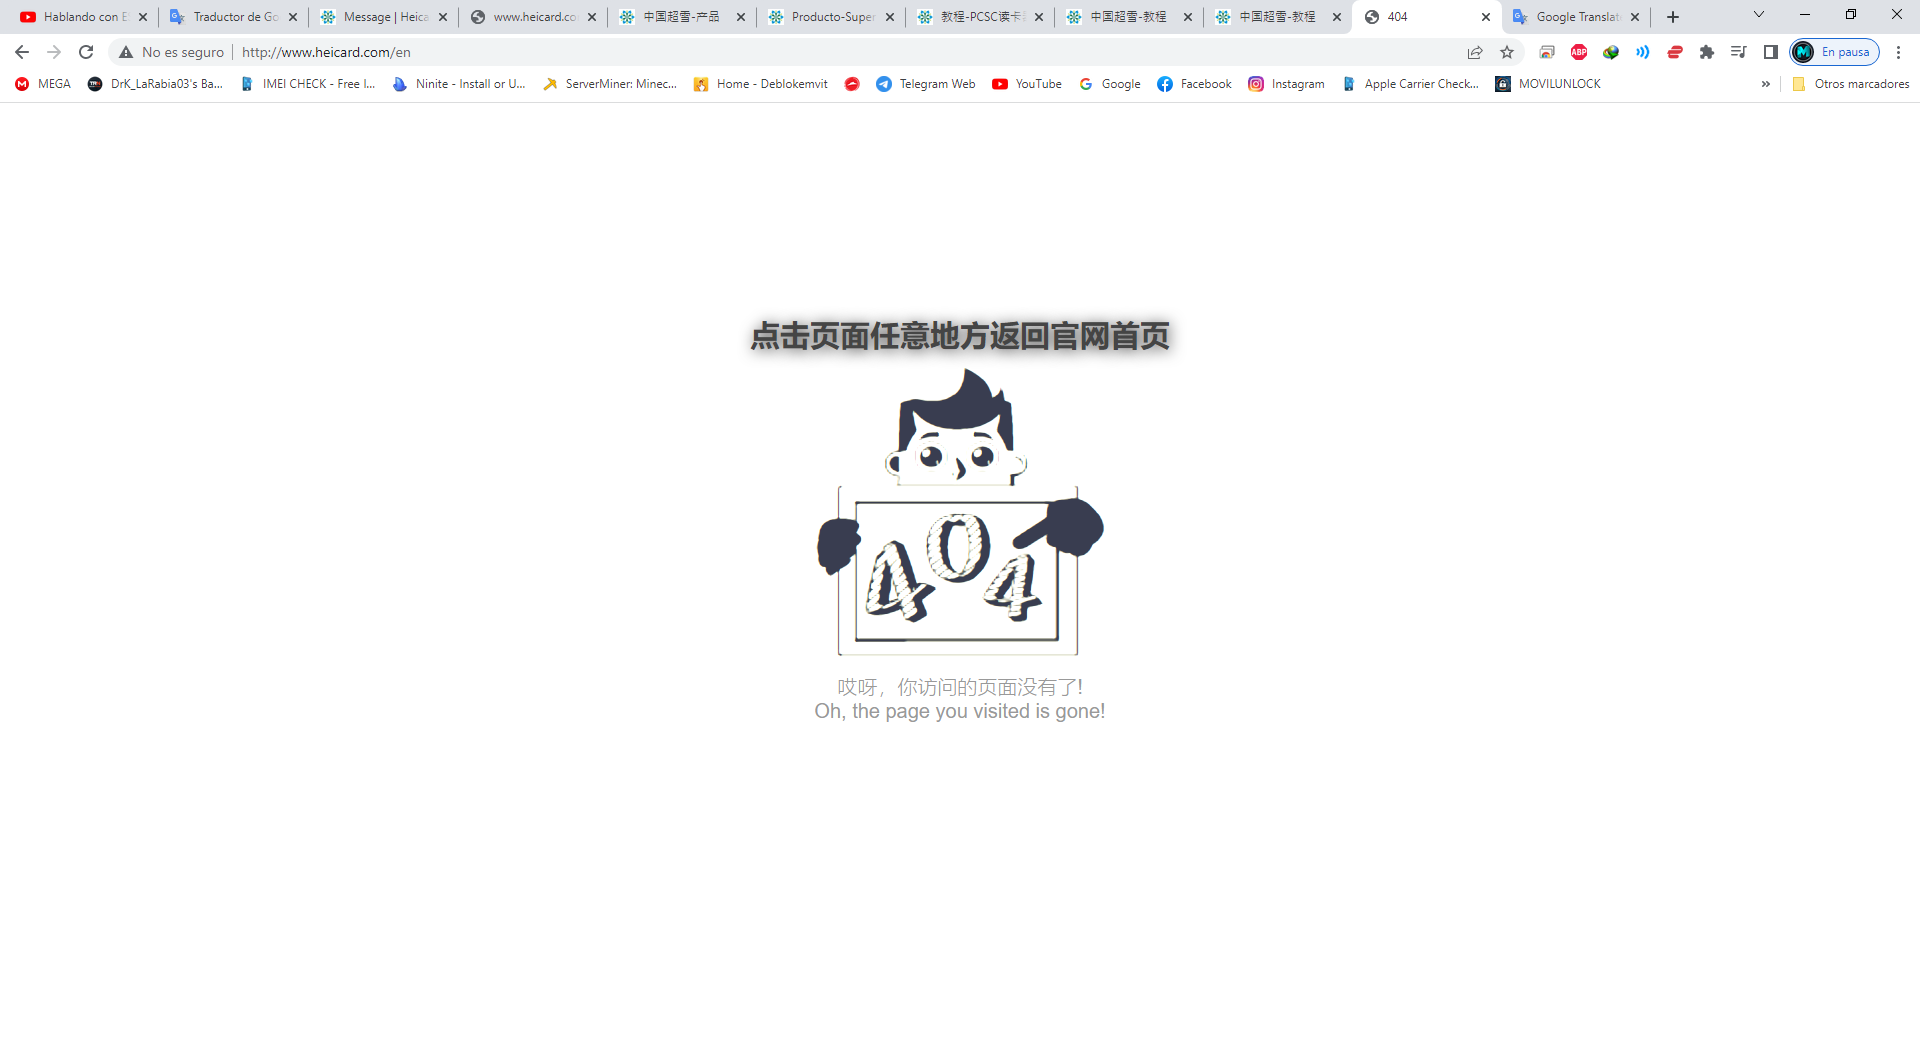
Task: Click the ABP Adblock Plus extension
Action: point(1579,52)
